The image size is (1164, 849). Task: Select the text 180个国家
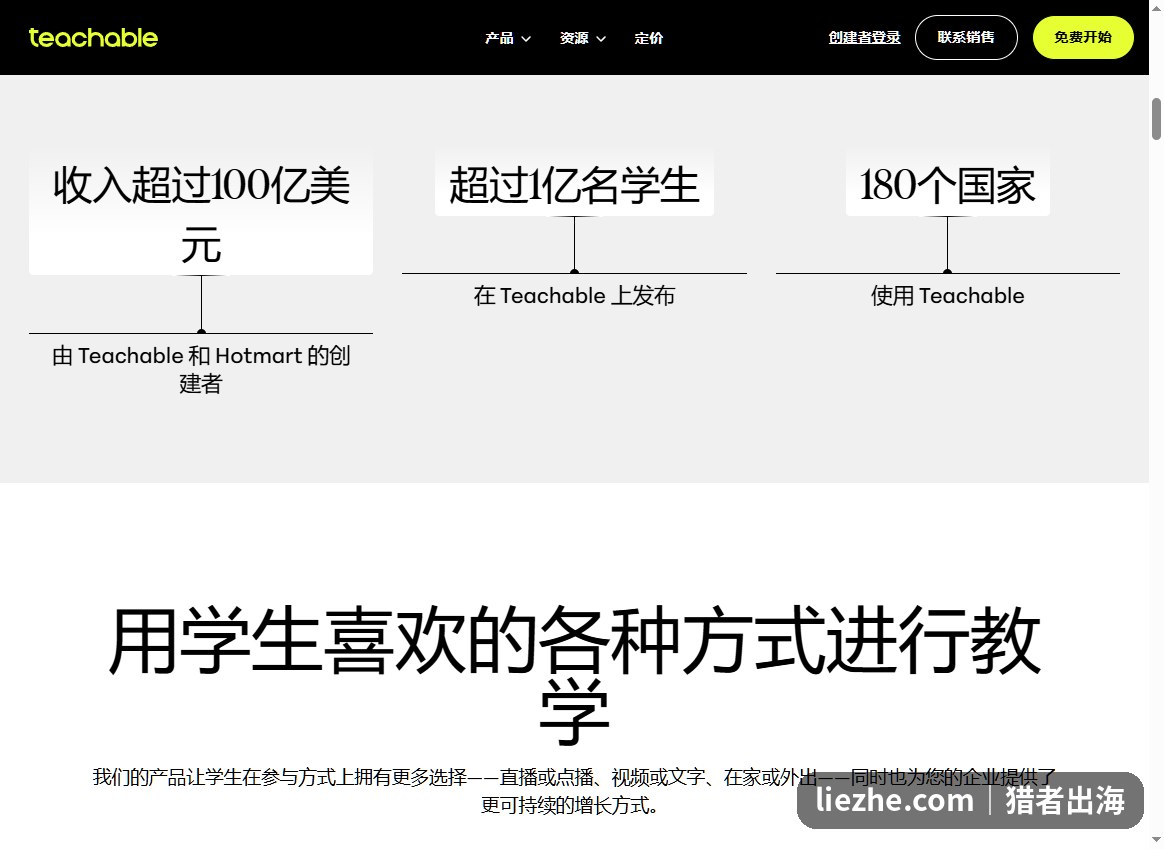pyautogui.click(x=947, y=185)
